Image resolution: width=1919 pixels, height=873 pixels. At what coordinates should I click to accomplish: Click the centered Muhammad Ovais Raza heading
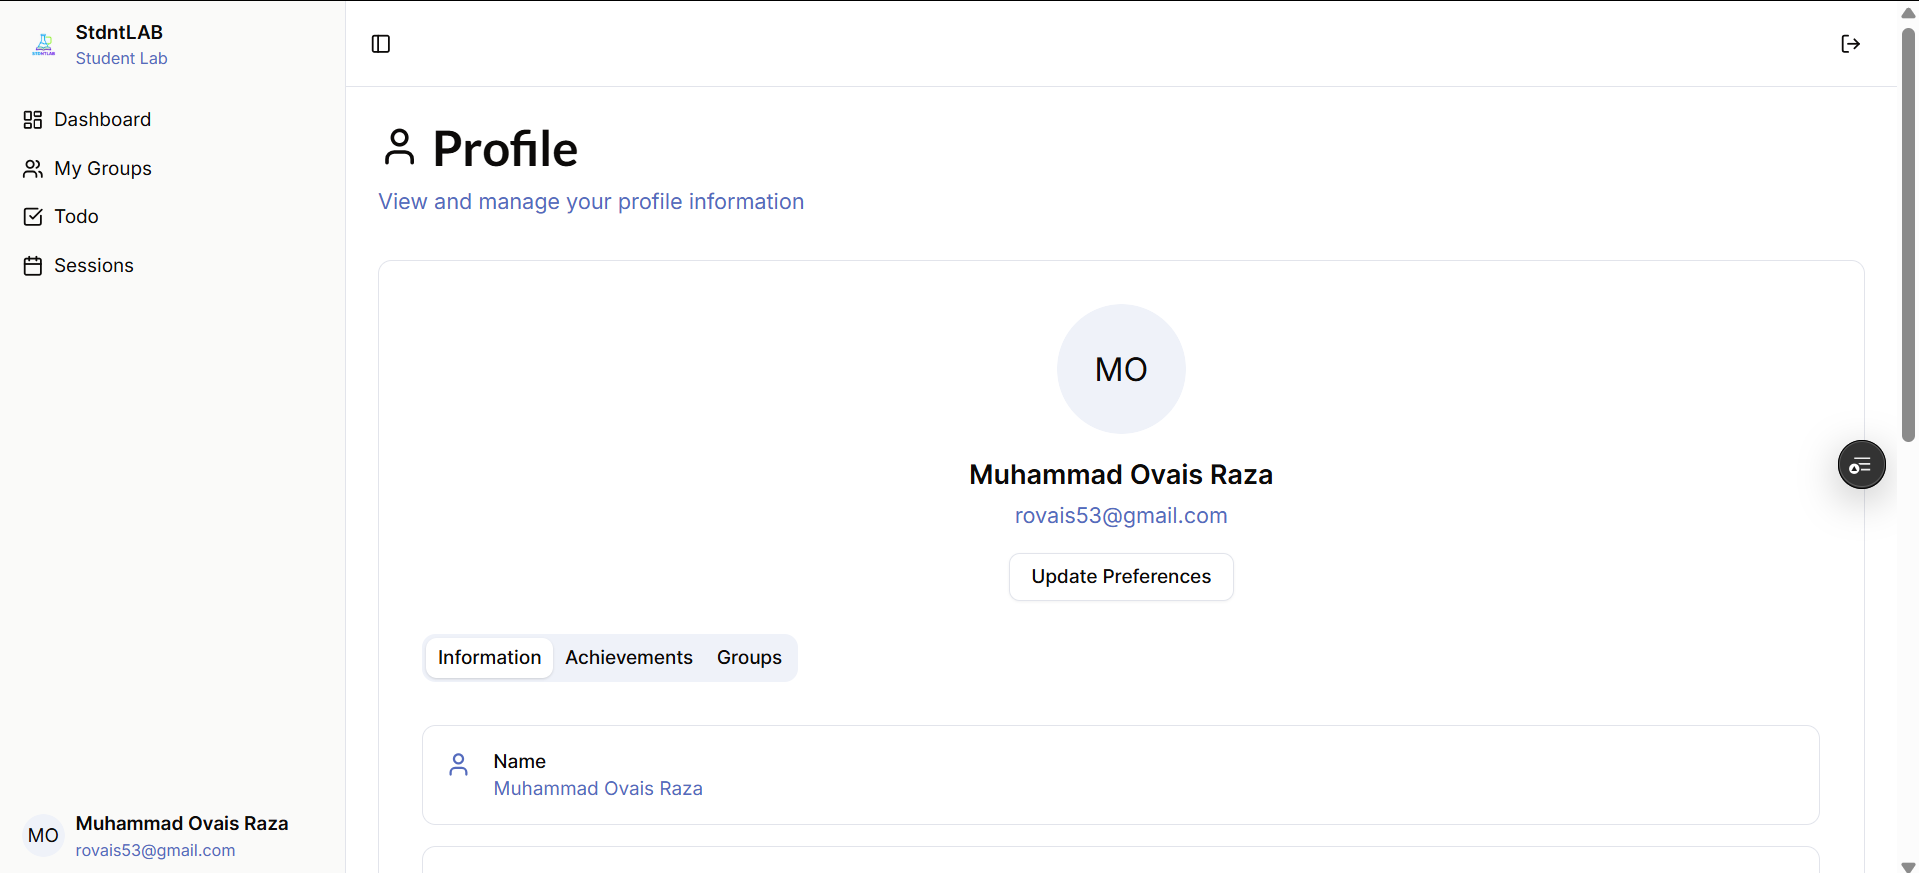(x=1121, y=475)
